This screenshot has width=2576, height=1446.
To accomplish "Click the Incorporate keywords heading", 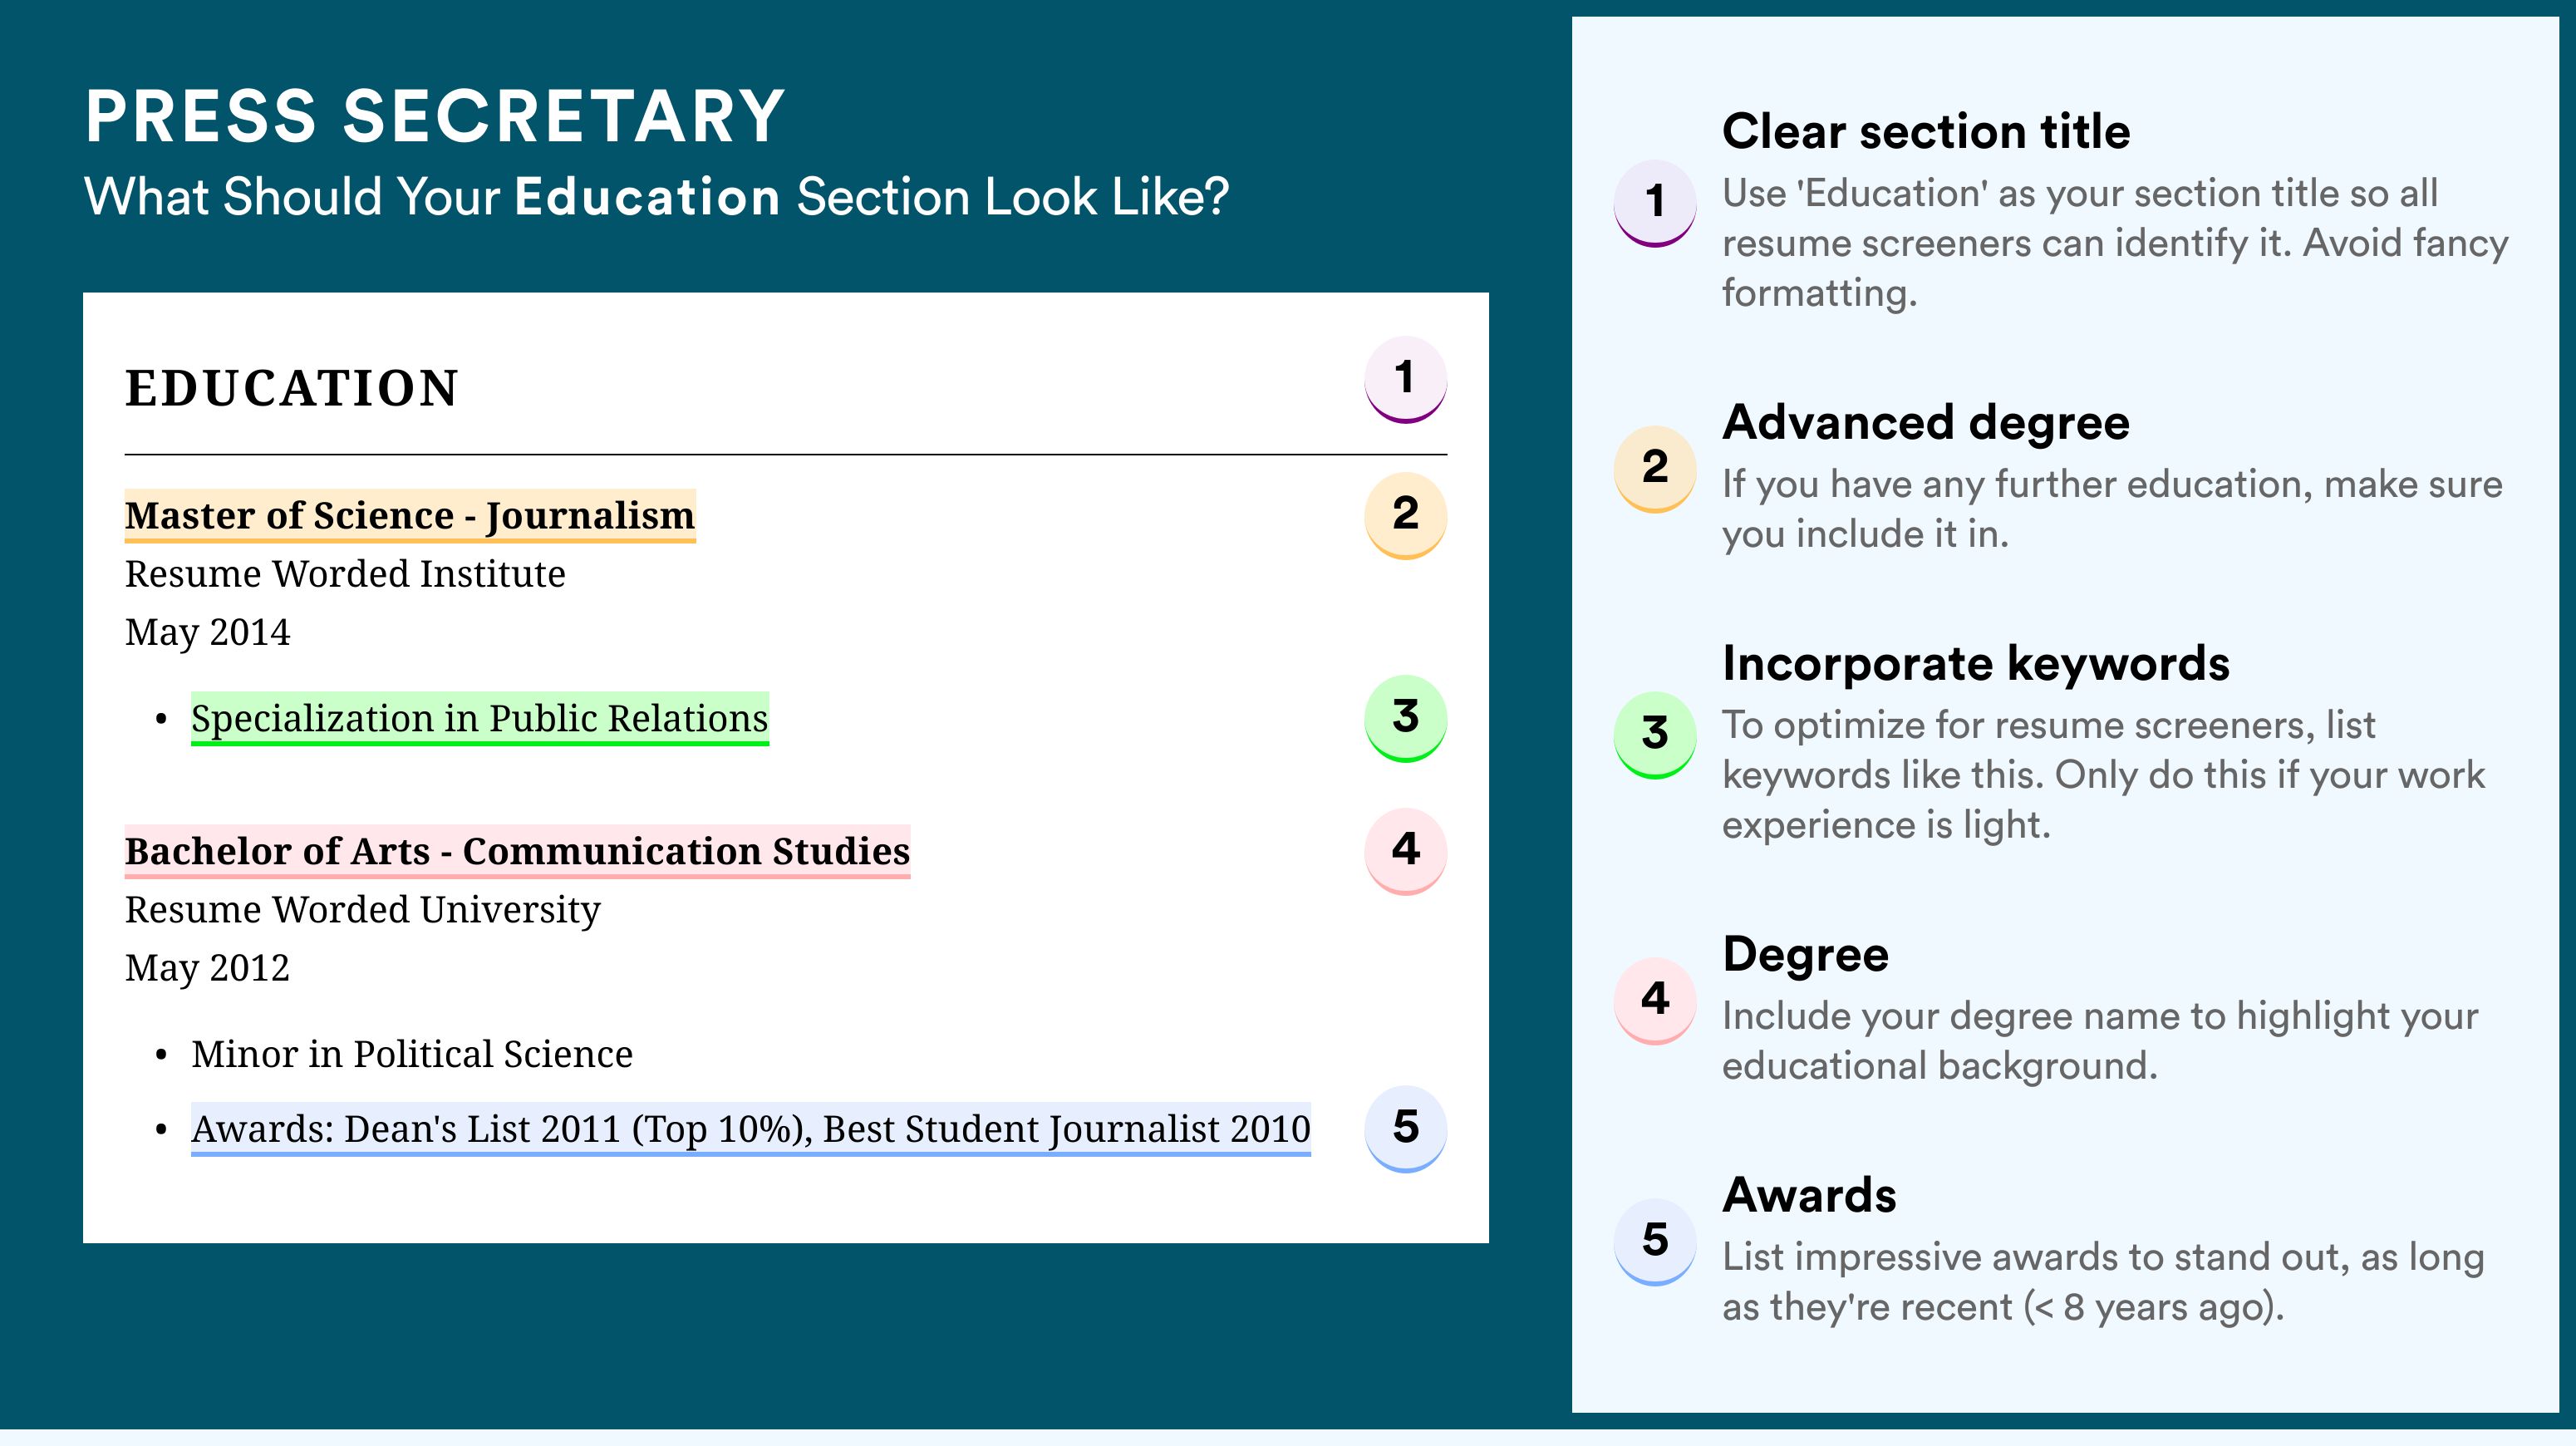I will pos(1976,664).
